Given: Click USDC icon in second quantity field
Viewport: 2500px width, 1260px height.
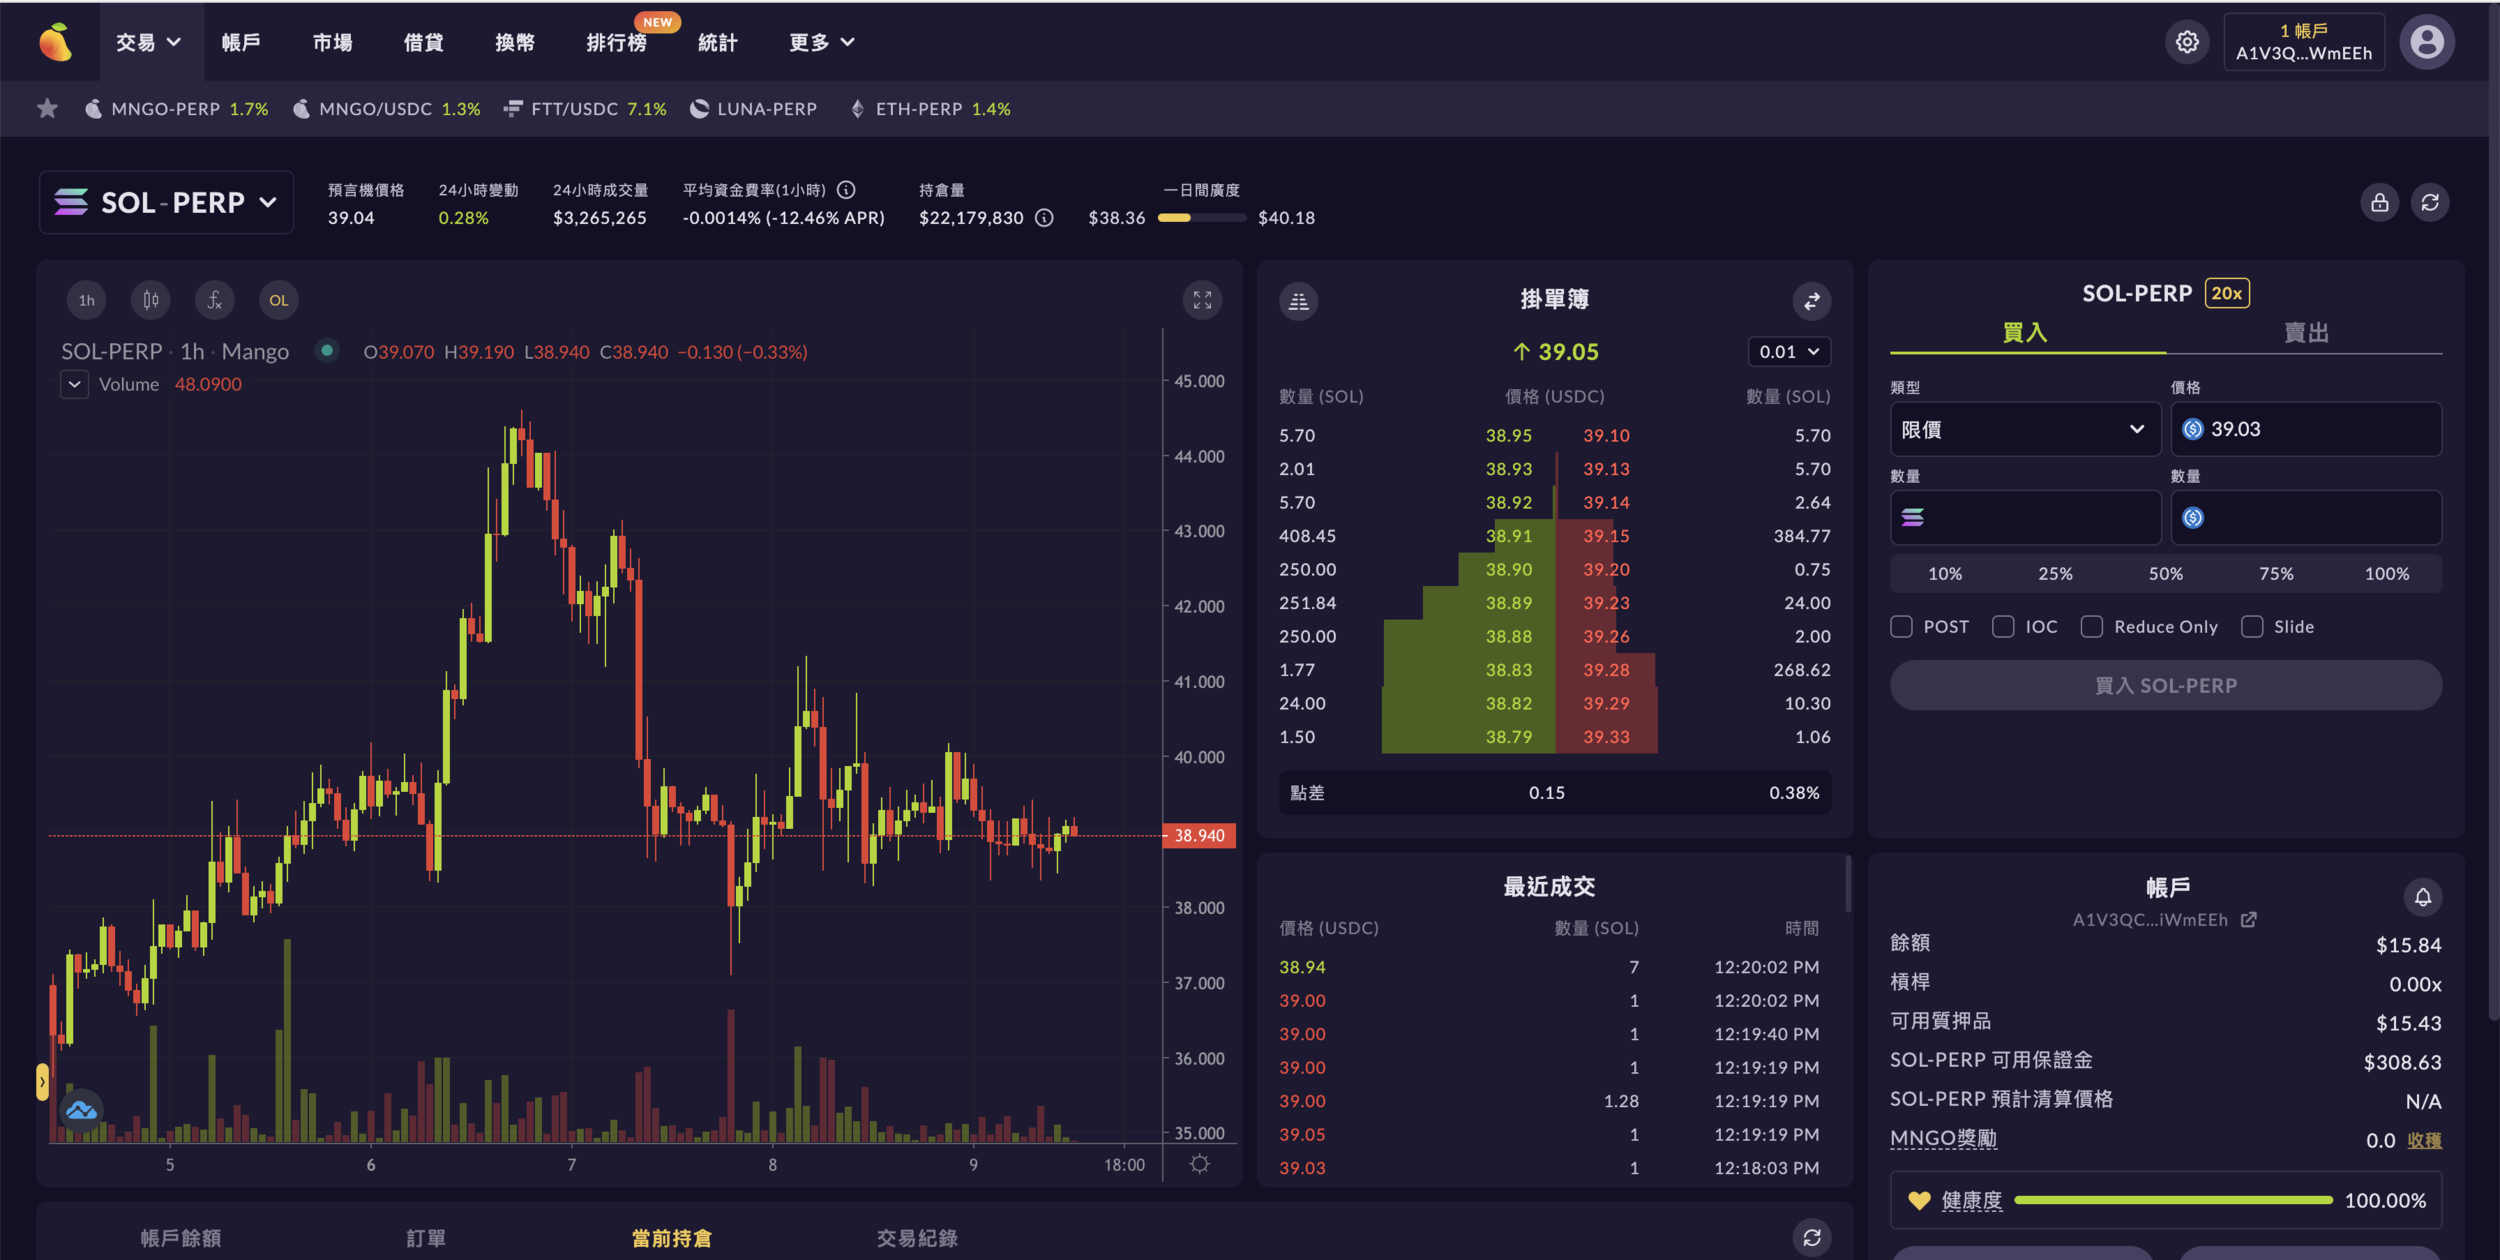Looking at the screenshot, I should [x=2192, y=517].
